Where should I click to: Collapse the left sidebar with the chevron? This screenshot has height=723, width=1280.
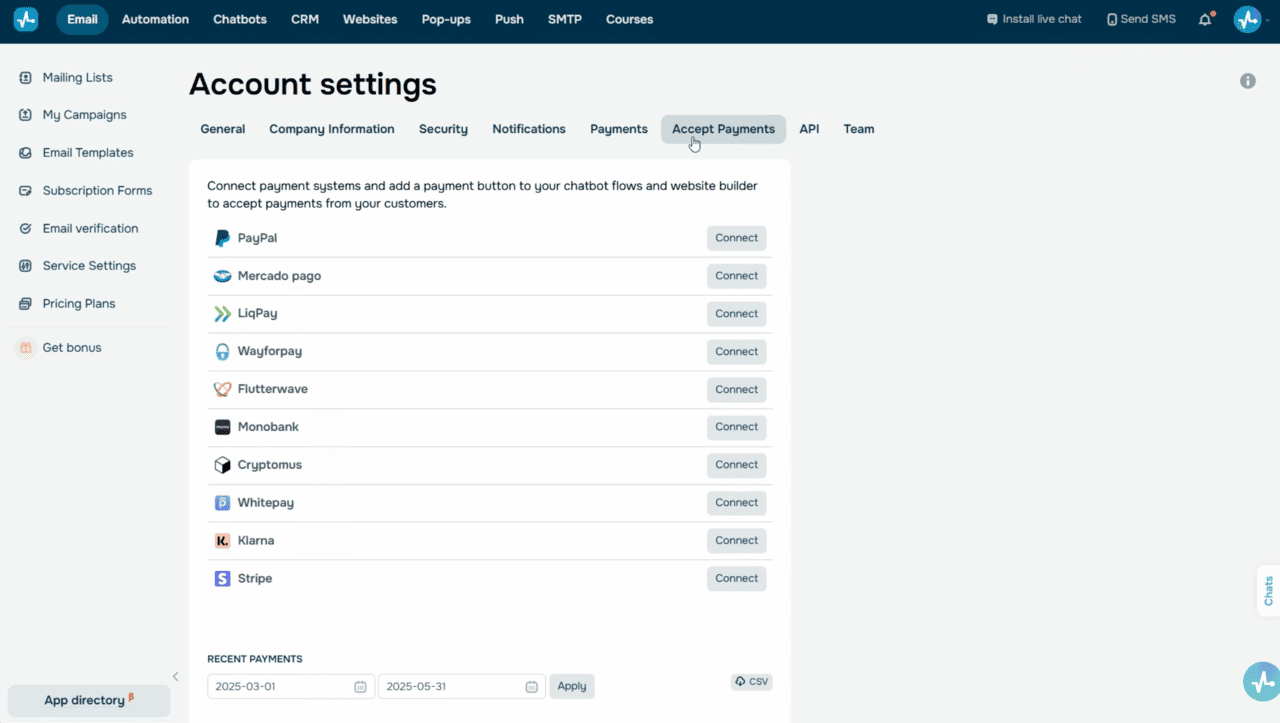tap(176, 677)
